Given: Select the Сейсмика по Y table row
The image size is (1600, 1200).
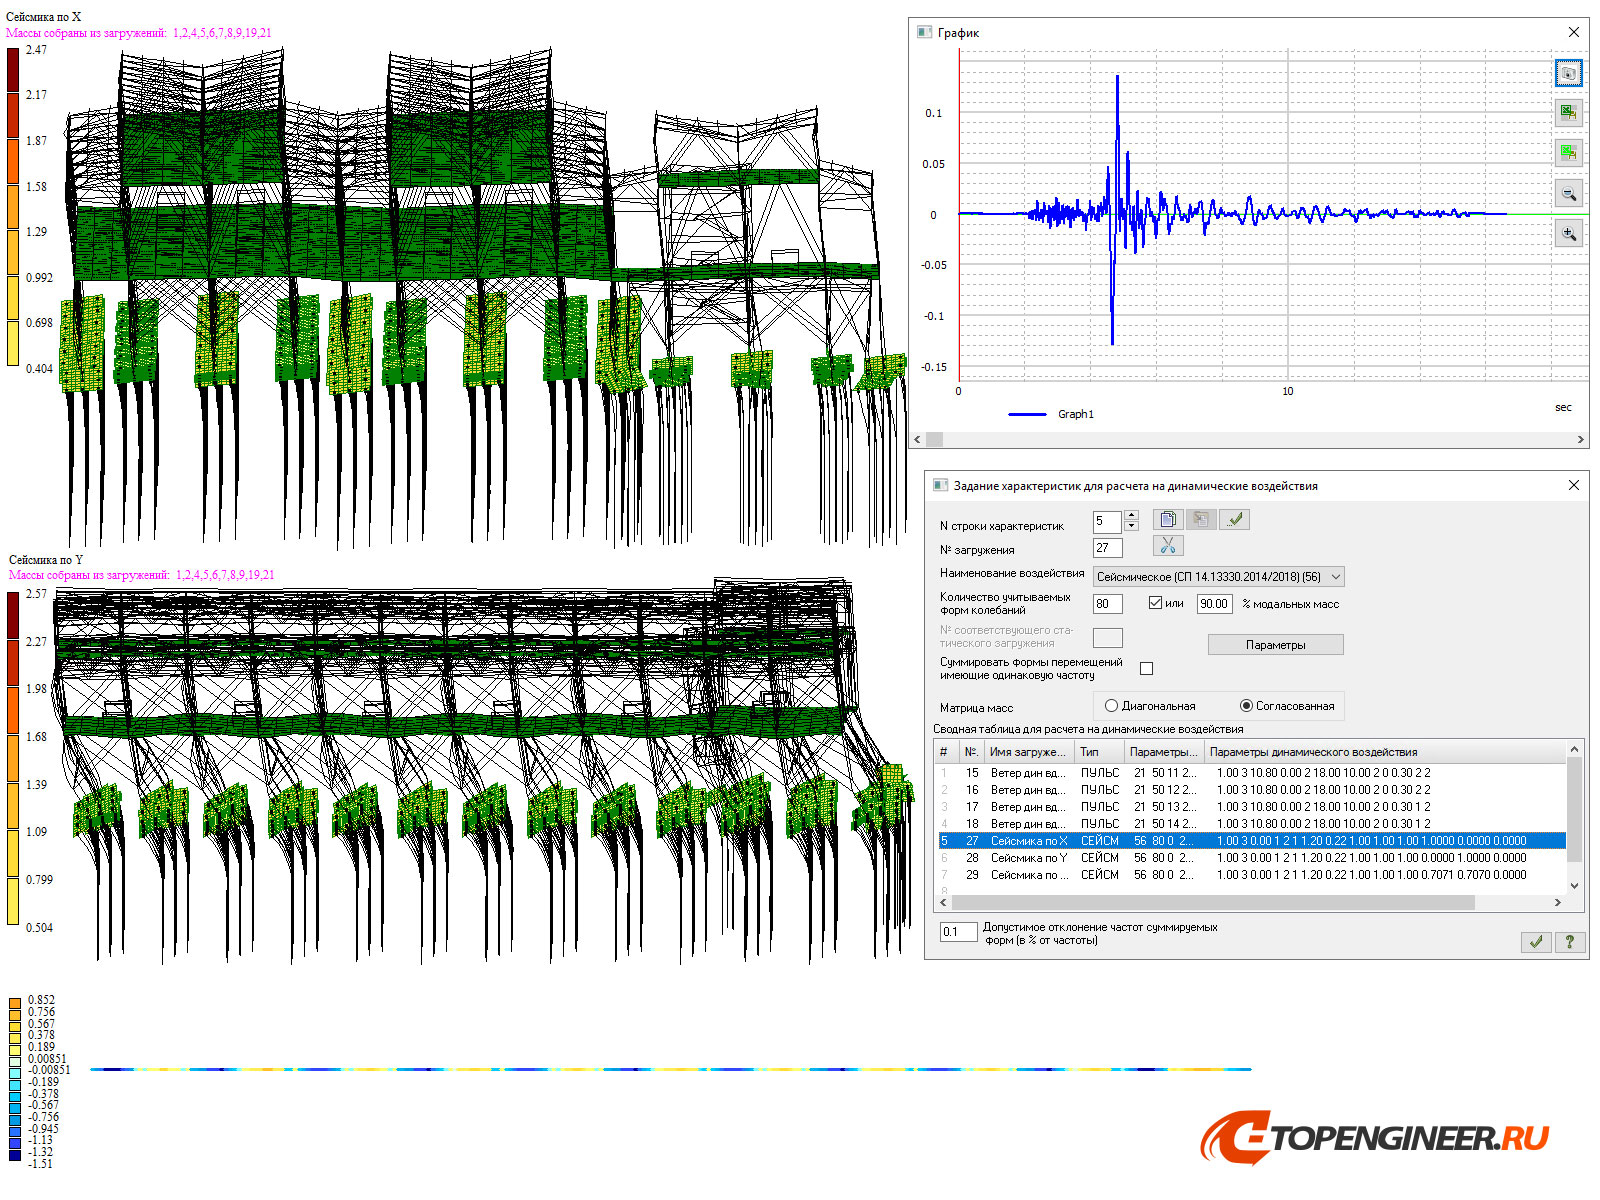Looking at the screenshot, I should point(1028,858).
